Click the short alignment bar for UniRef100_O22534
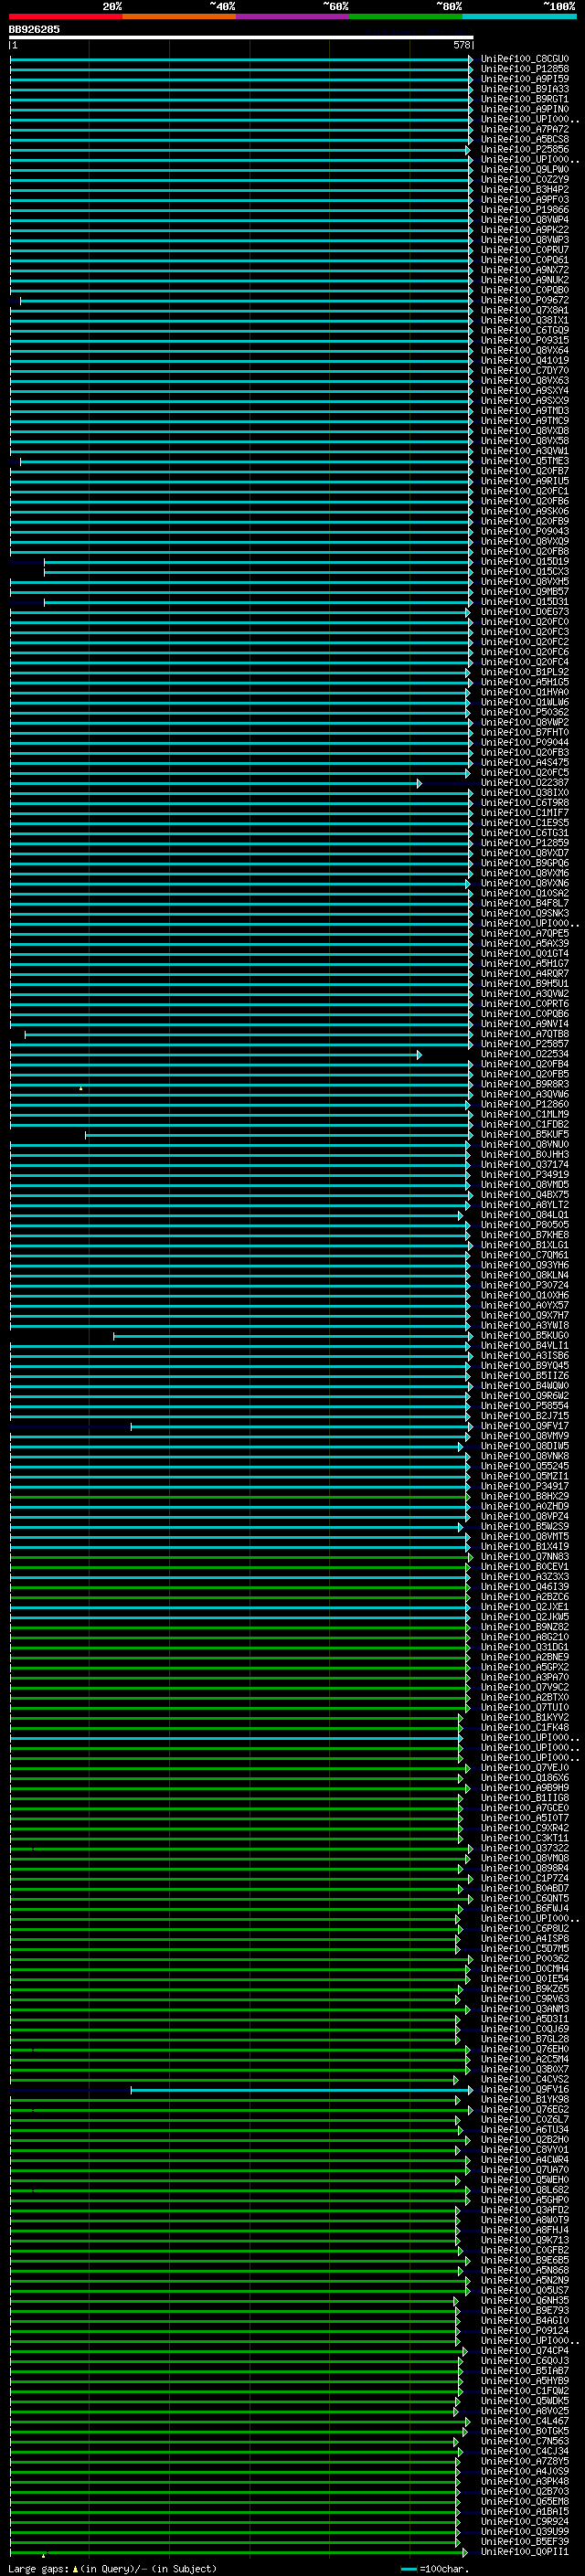 (216, 1054)
